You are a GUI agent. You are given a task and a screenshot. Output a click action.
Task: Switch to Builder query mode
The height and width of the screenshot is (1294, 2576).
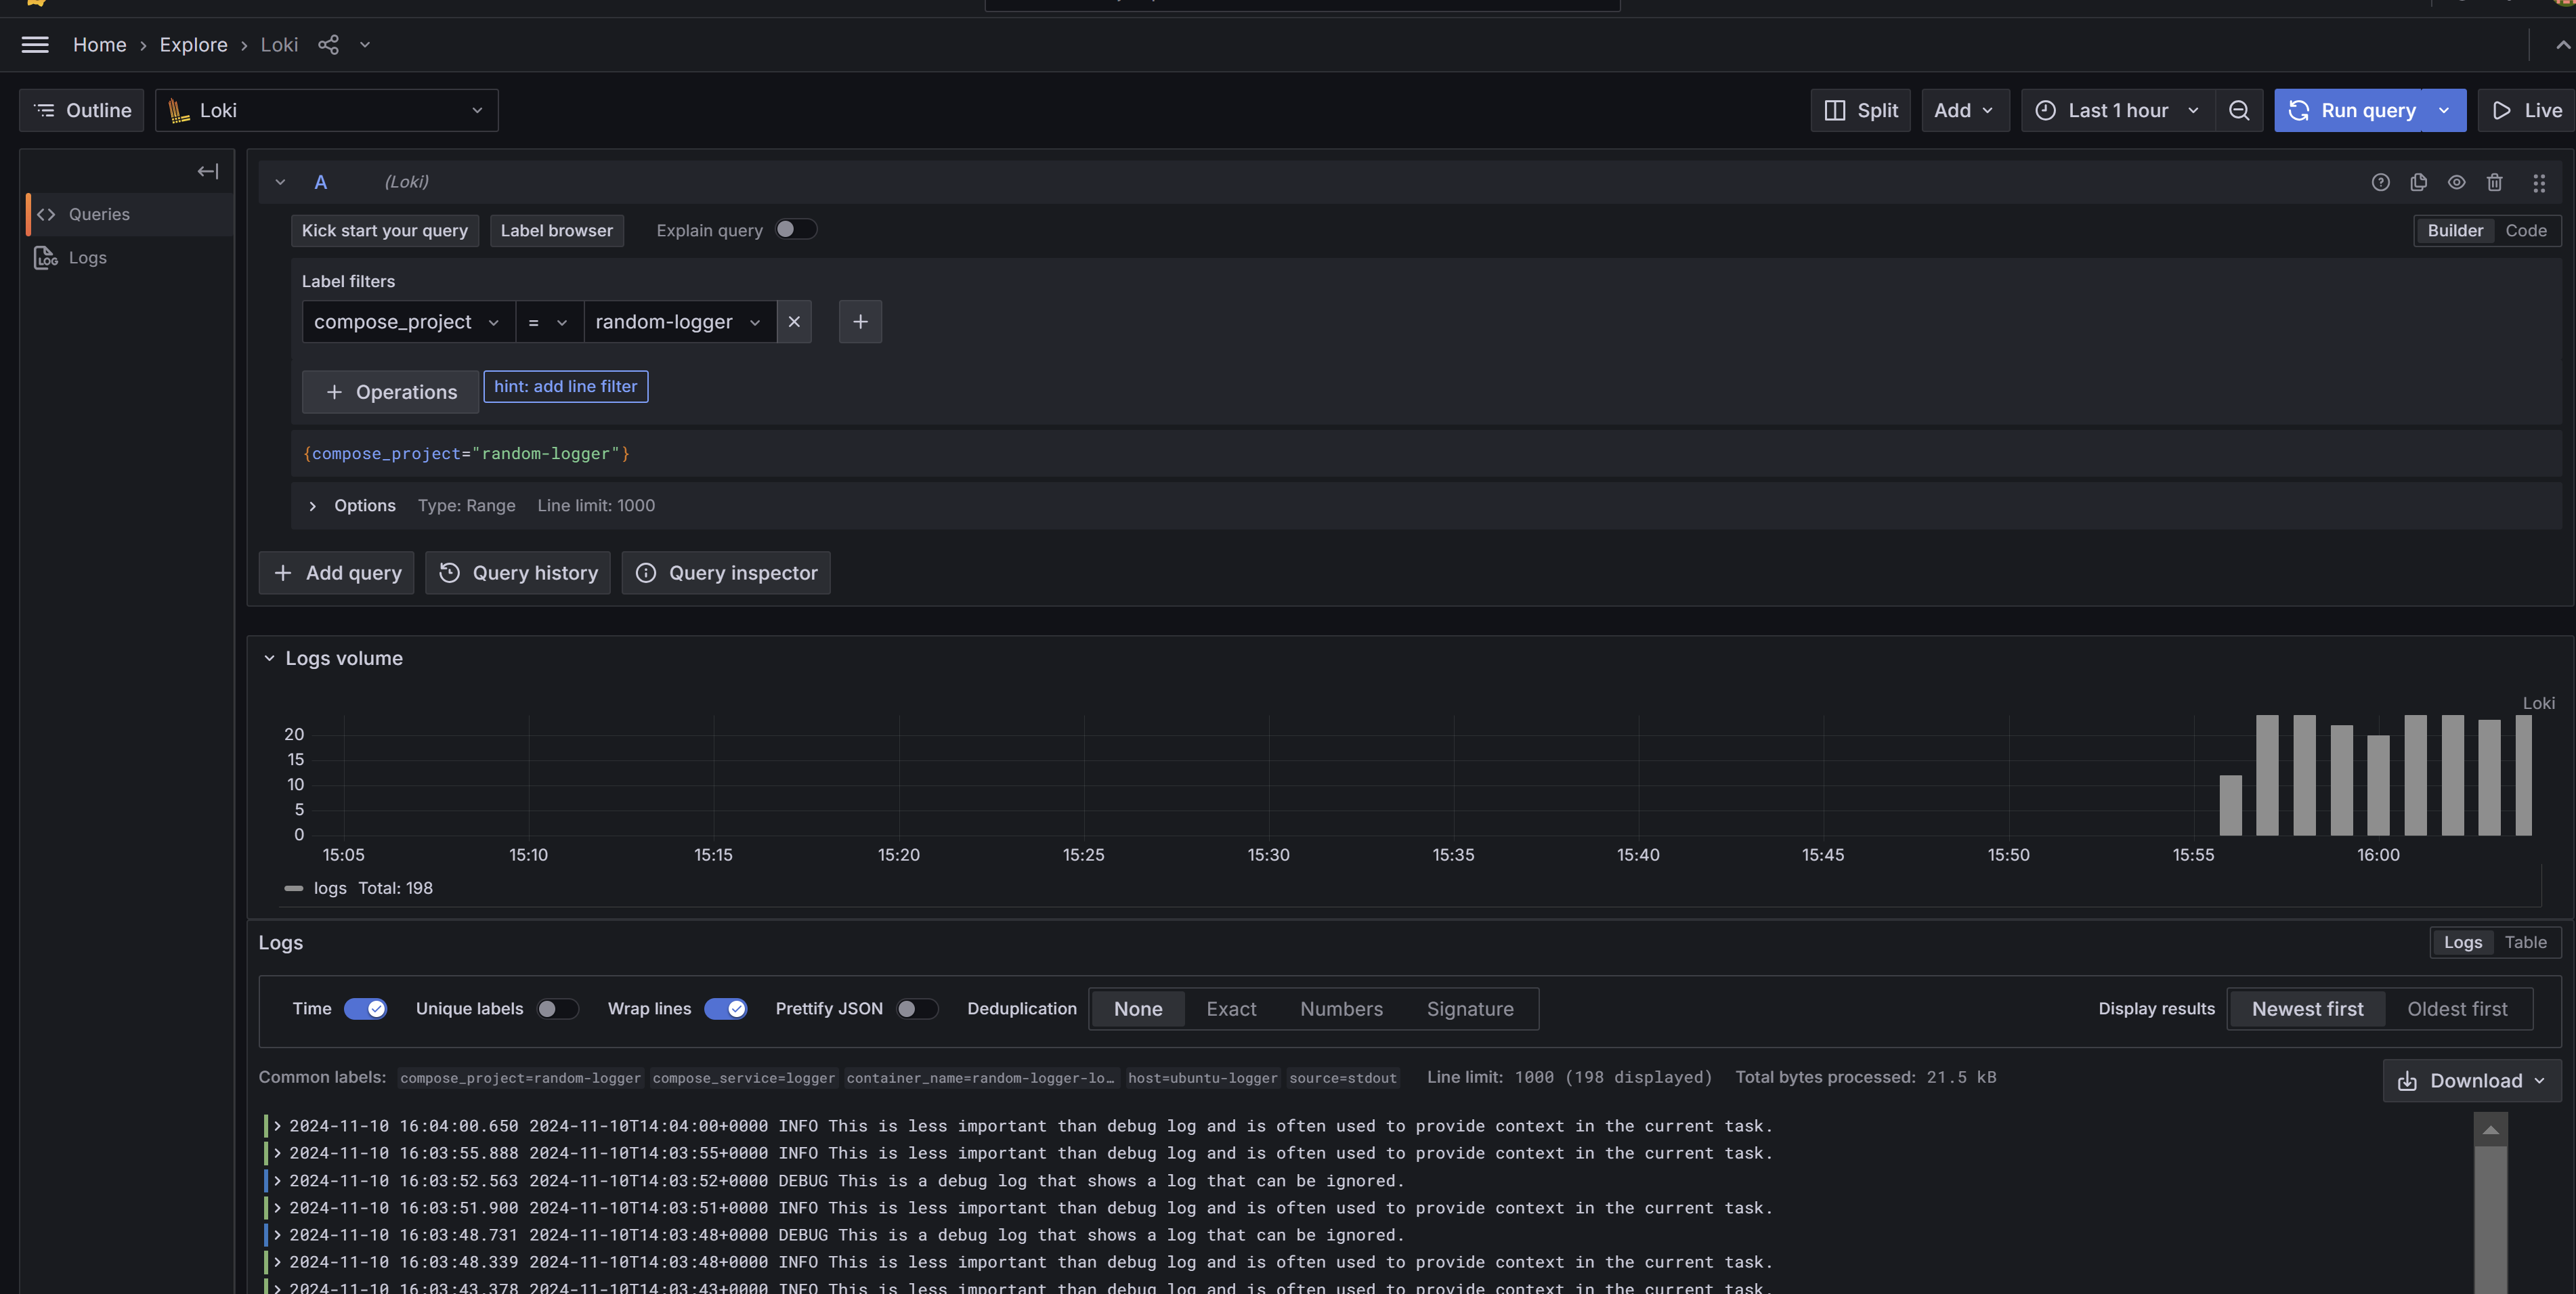pyautogui.click(x=2454, y=231)
